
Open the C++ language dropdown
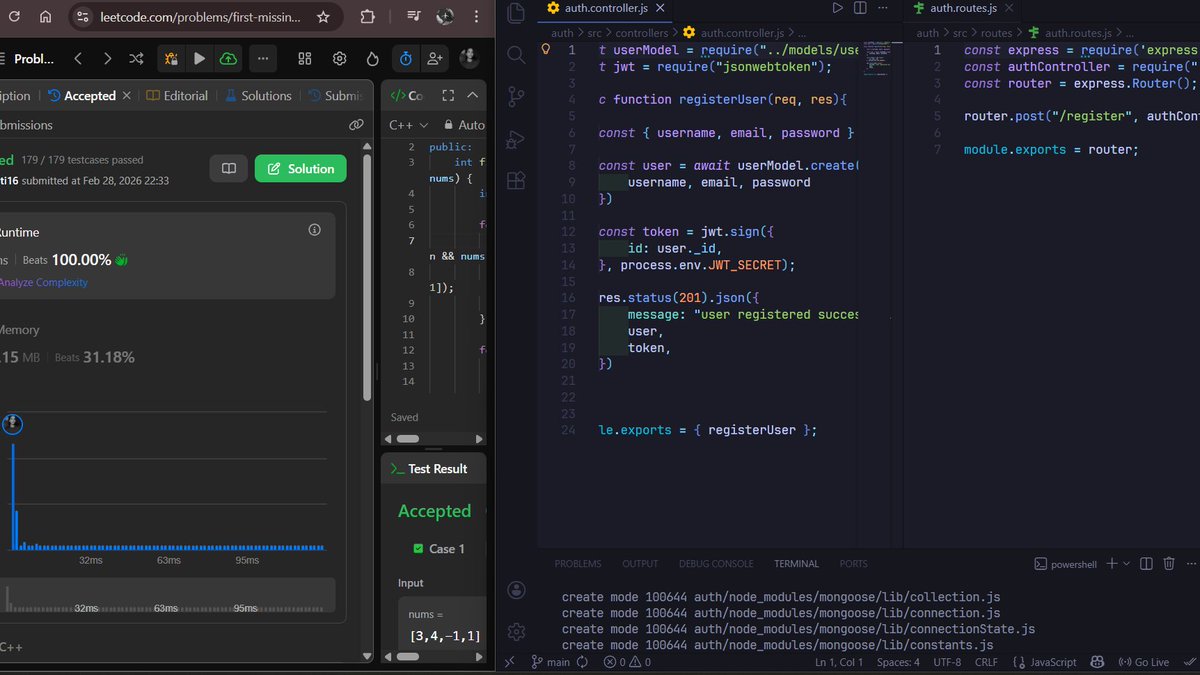408,125
